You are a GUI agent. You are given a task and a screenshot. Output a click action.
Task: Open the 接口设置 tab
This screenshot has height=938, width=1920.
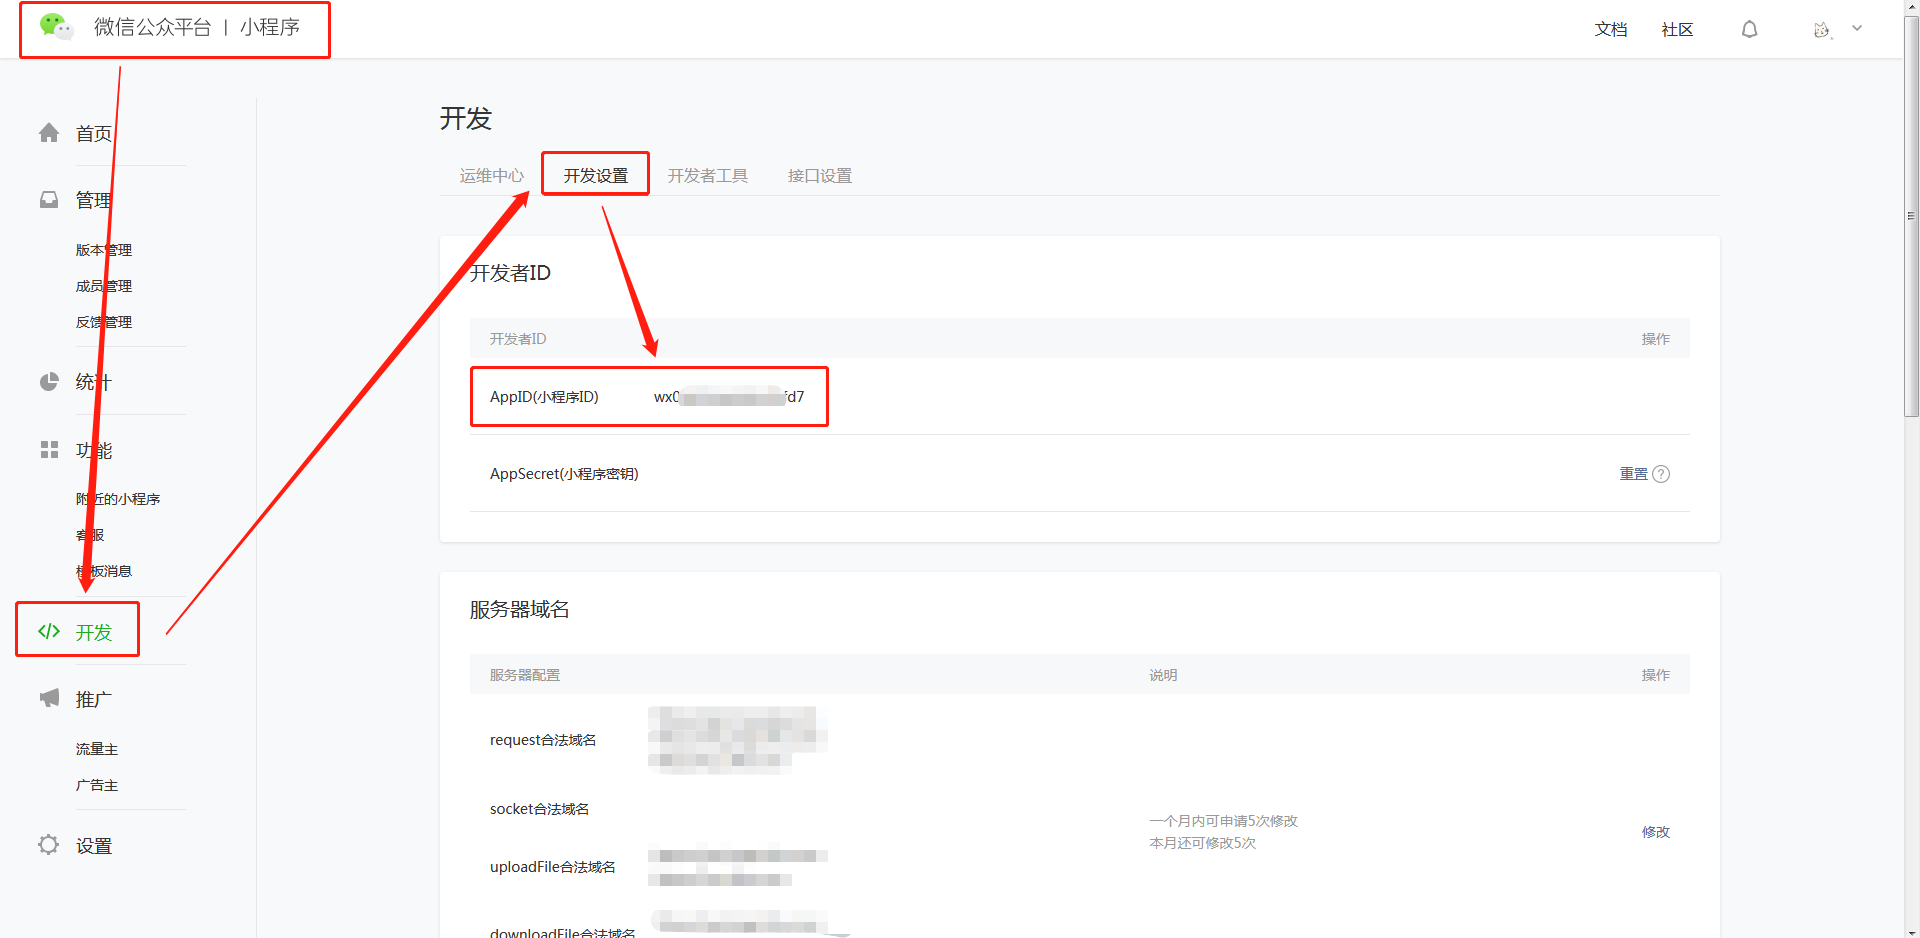coord(819,176)
